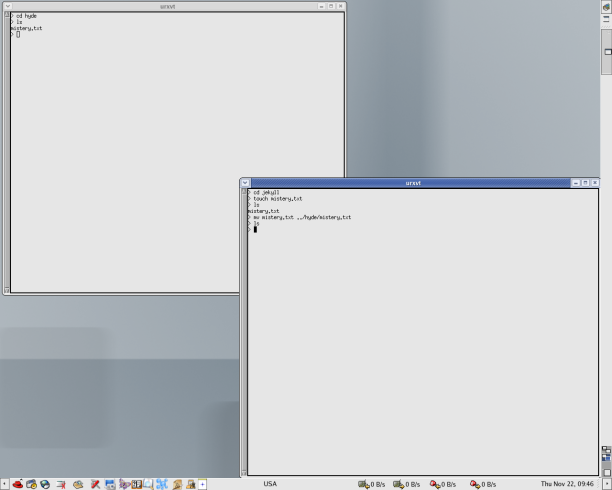The width and height of the screenshot is (612, 490).
Task: Minimize the background urxvt window
Action: click(x=321, y=6)
